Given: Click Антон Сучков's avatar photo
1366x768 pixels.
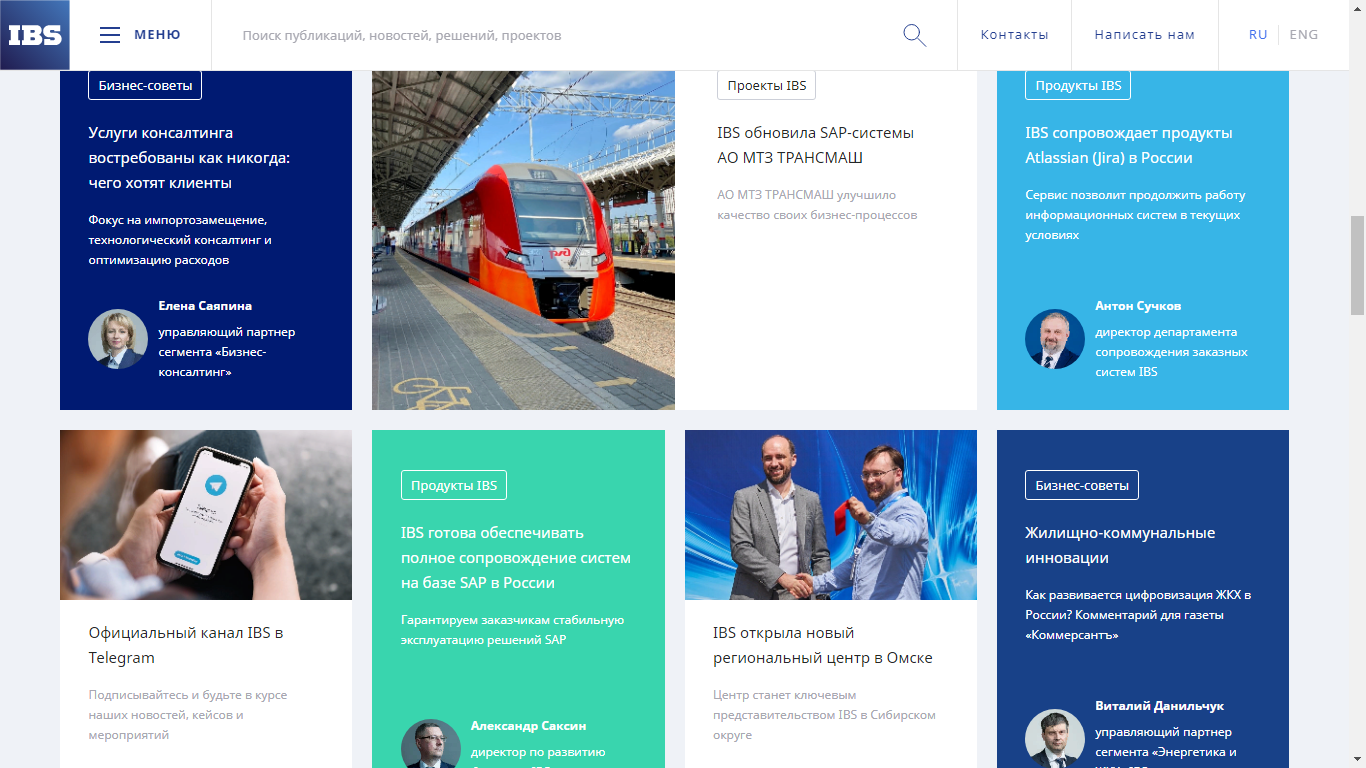Looking at the screenshot, I should pos(1054,339).
